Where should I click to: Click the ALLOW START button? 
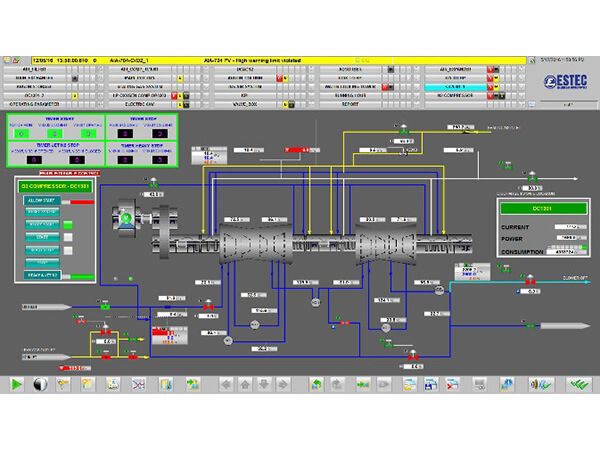pyautogui.click(x=42, y=200)
